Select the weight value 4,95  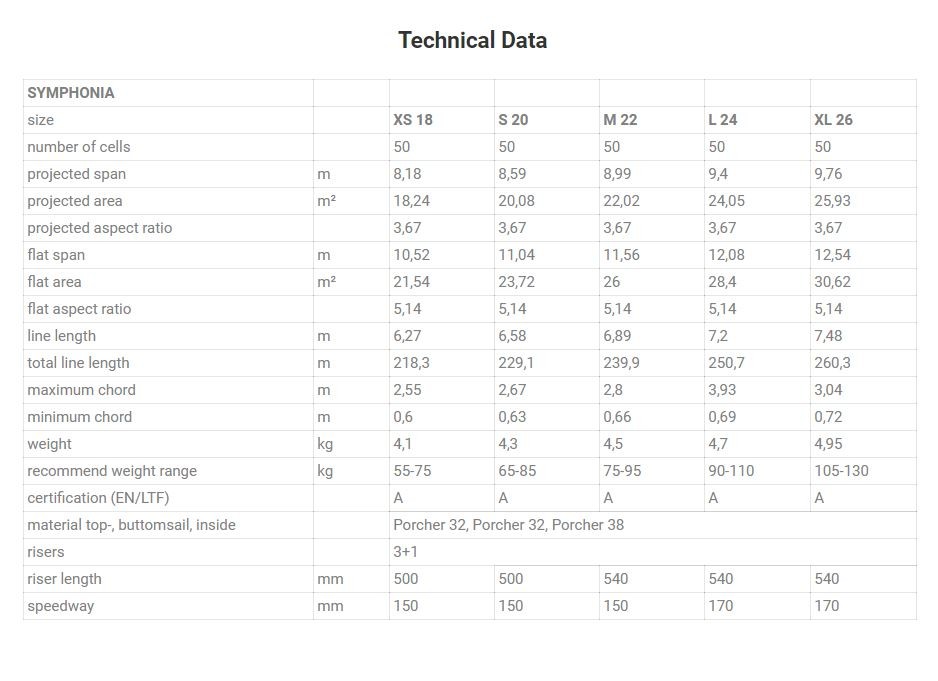(828, 443)
